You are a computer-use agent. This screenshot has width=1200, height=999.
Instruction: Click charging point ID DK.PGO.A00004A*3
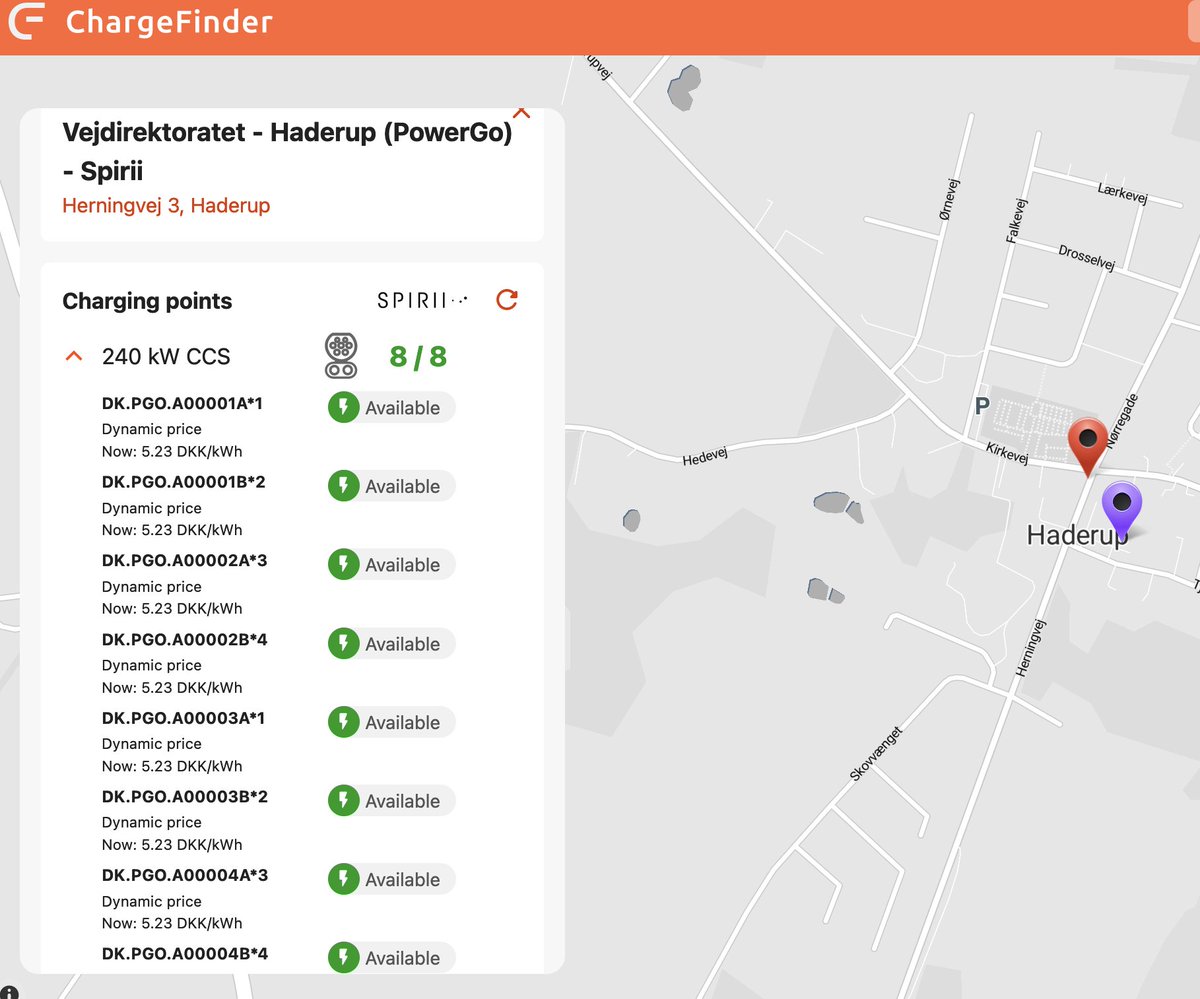click(x=185, y=876)
